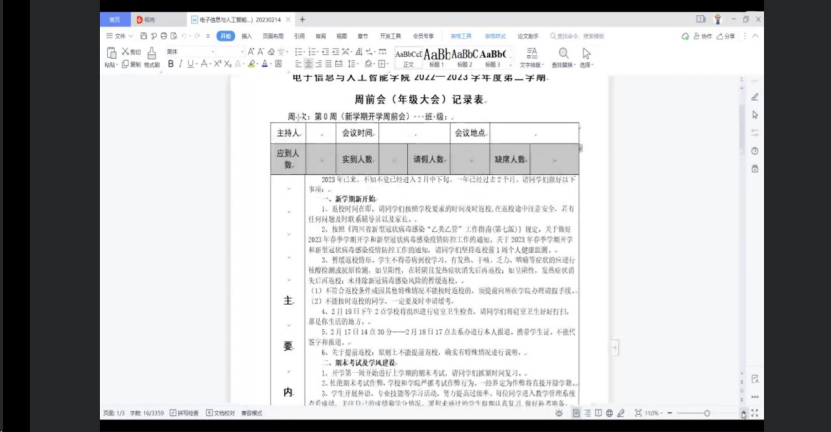Click the Save icon in quick access bar
This screenshot has height=432, width=831.
tap(144, 36)
